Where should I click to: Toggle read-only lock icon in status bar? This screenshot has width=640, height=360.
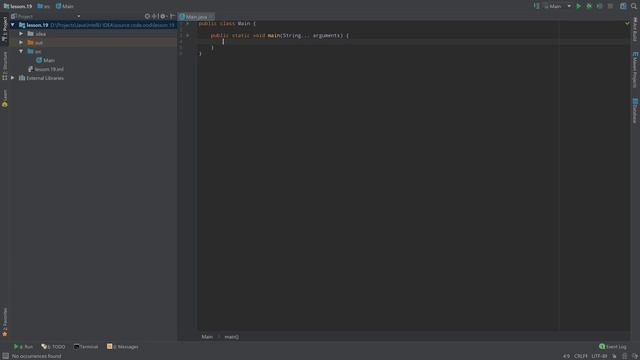tap(614, 356)
